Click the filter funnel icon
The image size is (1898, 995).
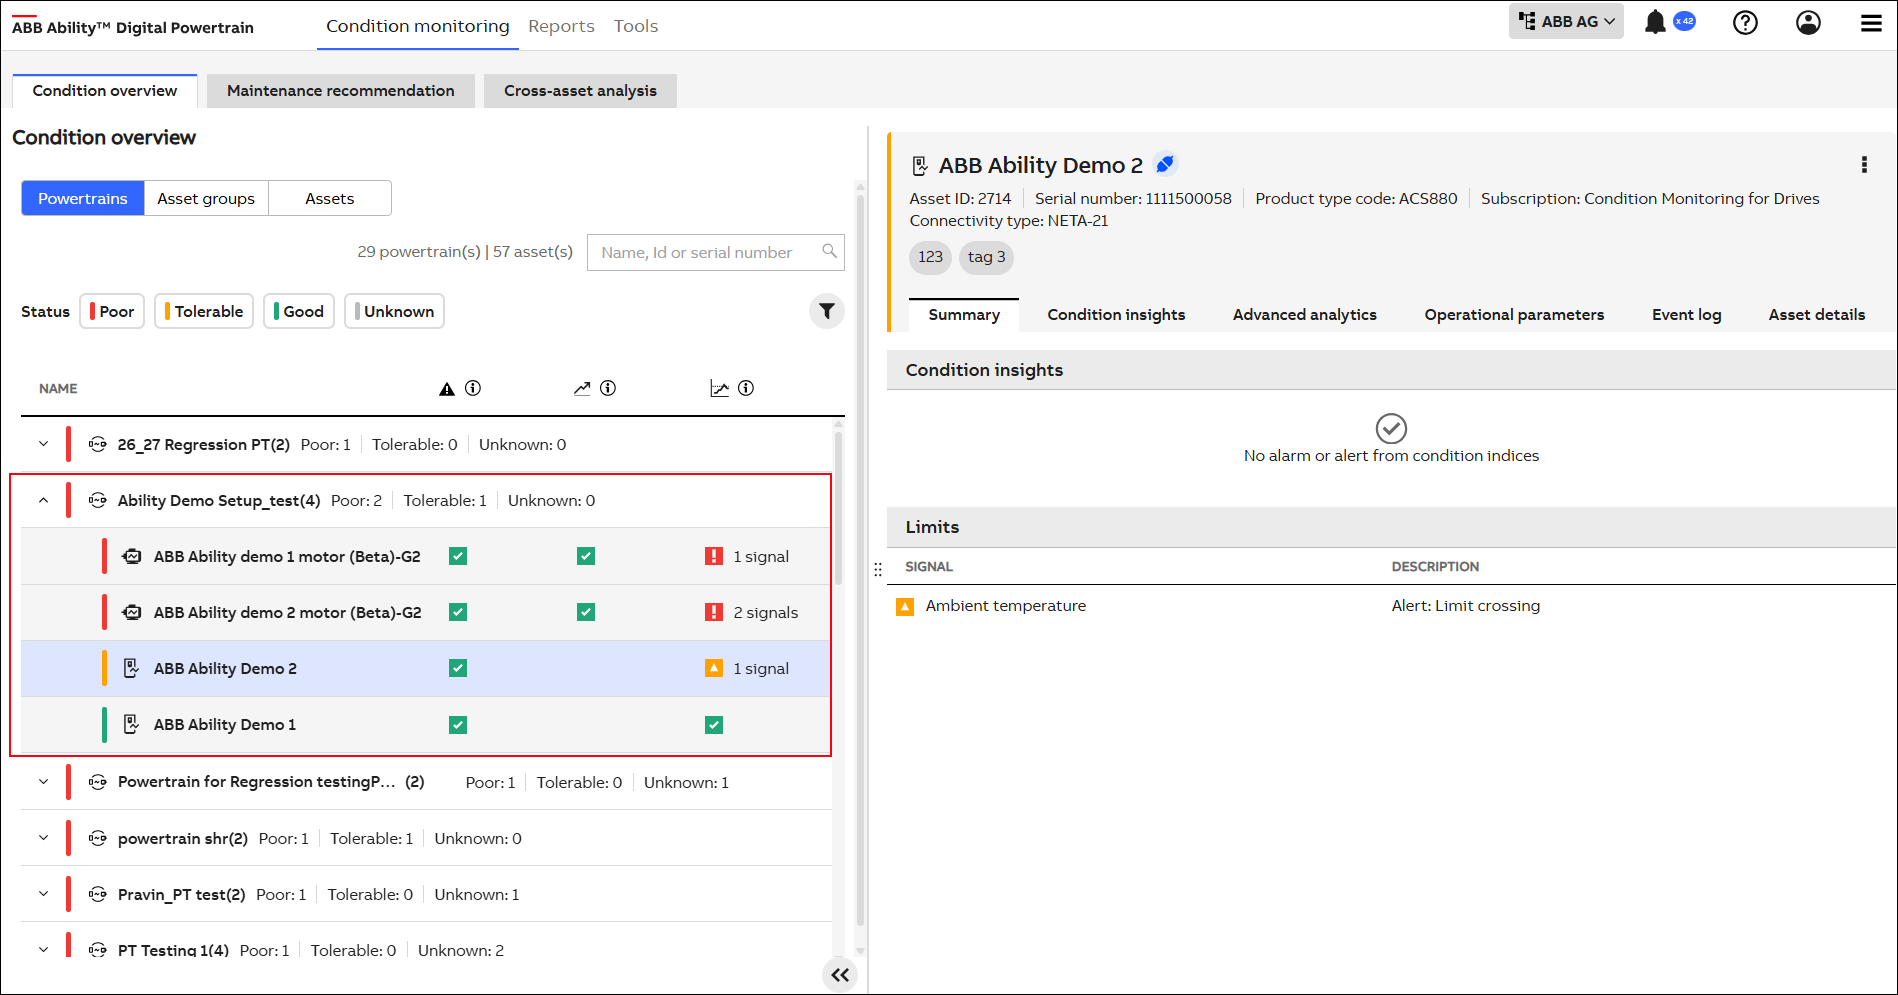click(826, 311)
